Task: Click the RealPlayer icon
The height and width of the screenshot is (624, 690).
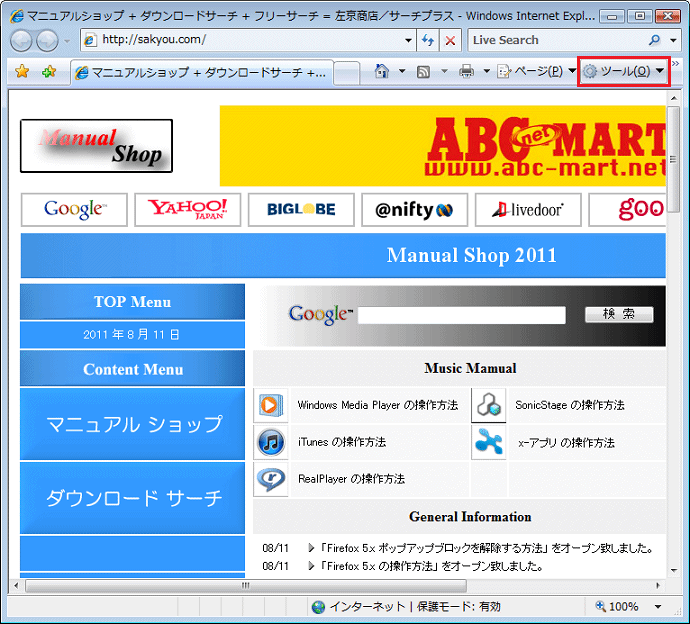Action: pyautogui.click(x=271, y=479)
